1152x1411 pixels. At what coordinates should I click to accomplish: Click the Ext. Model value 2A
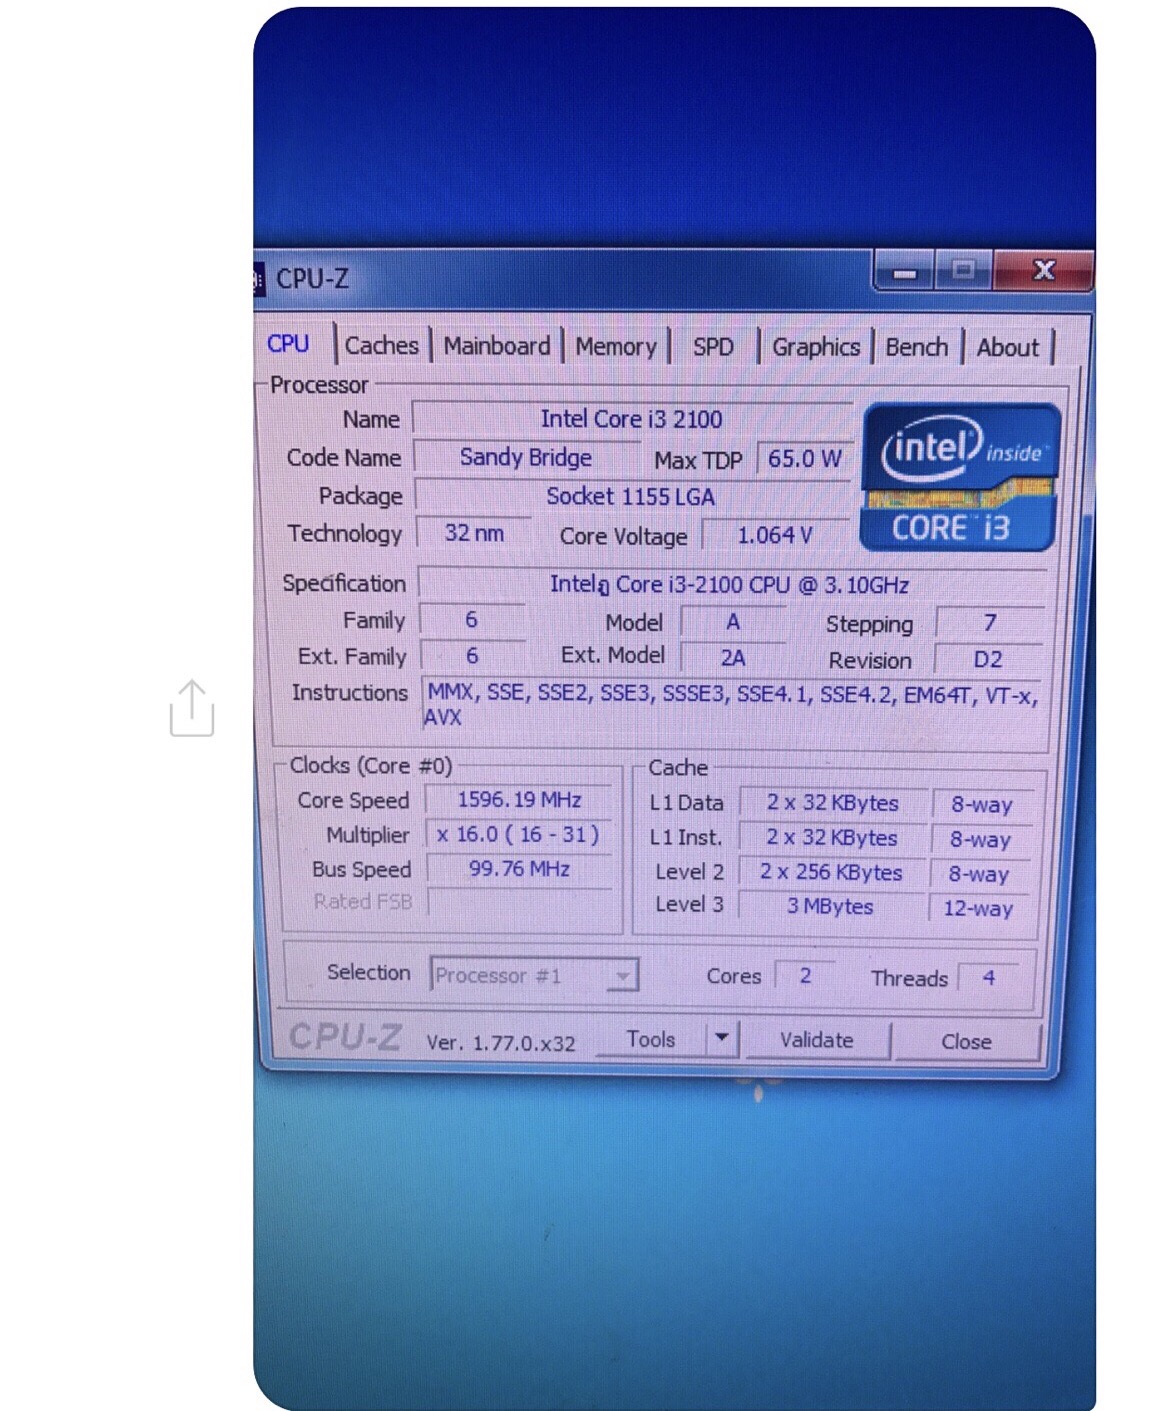[x=733, y=658]
